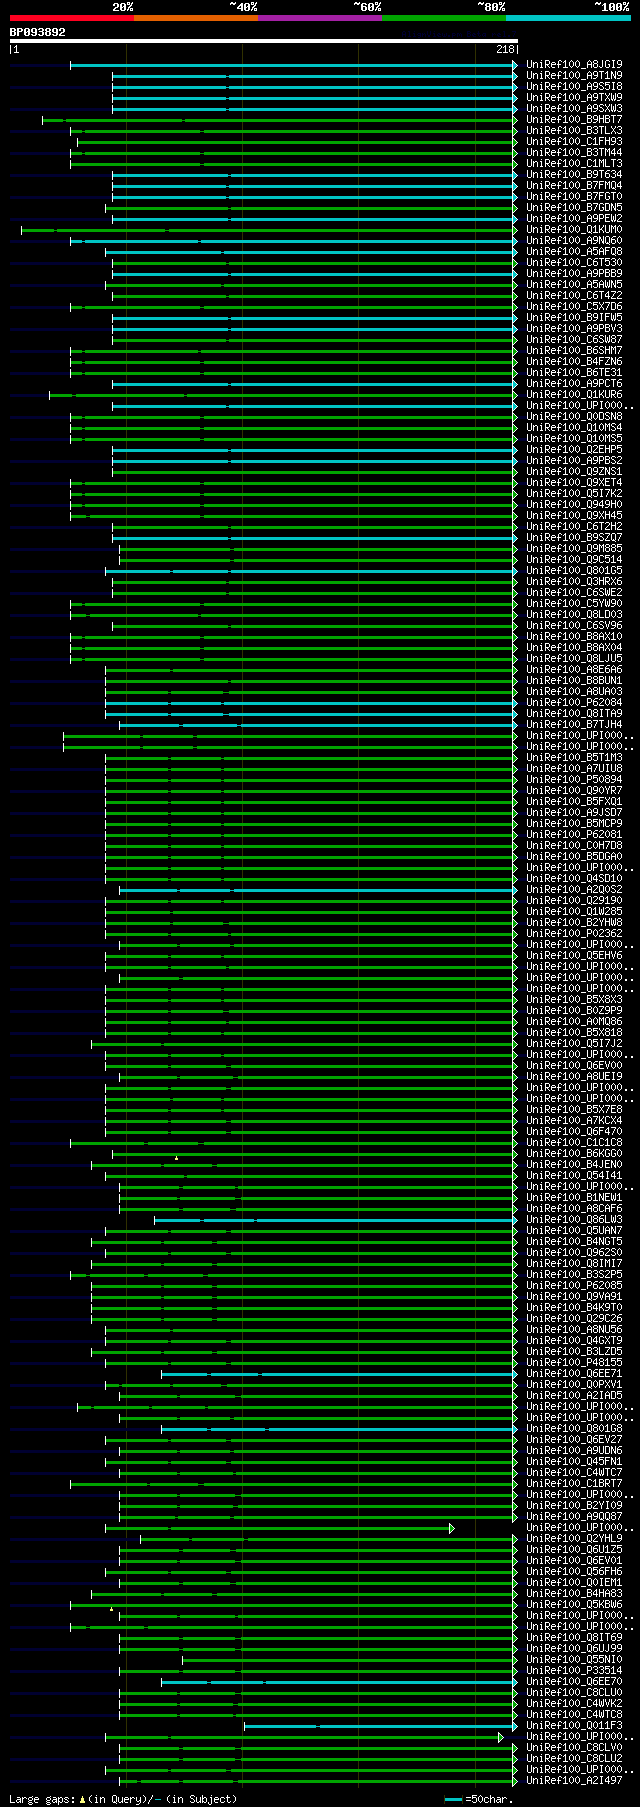Select label UniRef100_Q5I7J2
Image resolution: width=640 pixels, height=1807 pixels.
pos(574,1044)
